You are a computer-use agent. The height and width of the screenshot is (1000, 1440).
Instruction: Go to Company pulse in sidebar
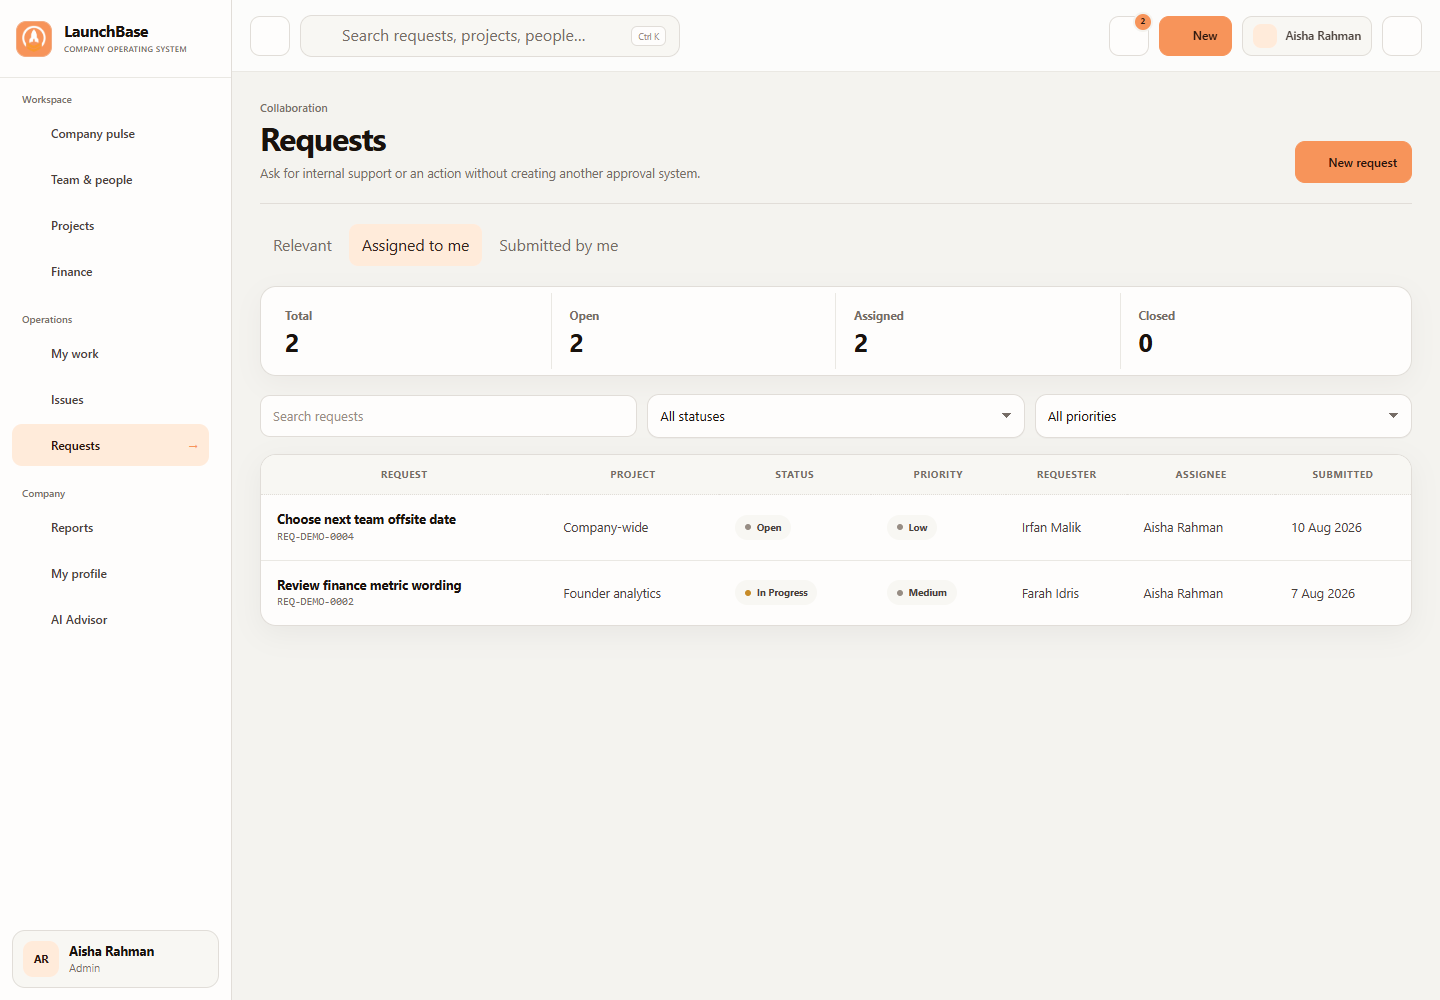coord(110,134)
